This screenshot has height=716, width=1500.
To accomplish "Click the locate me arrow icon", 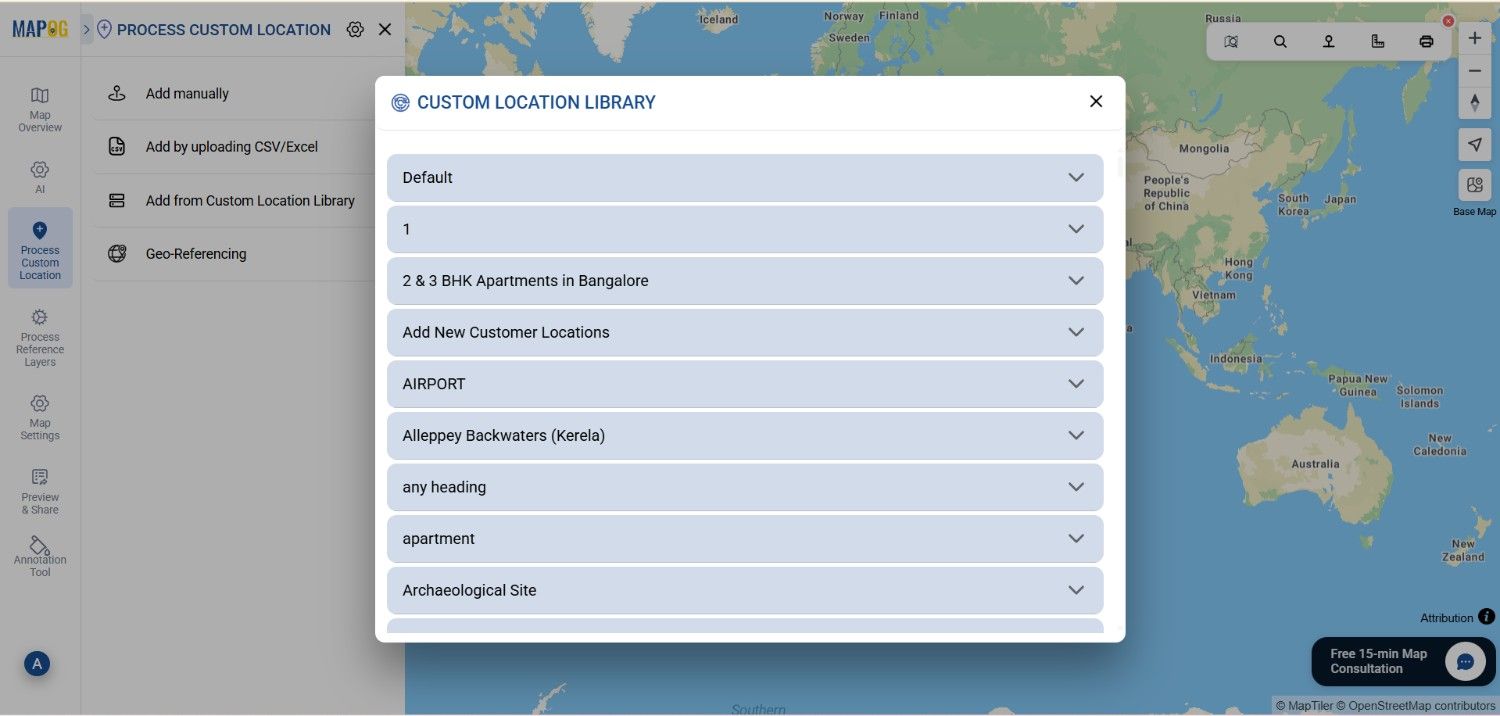I will [x=1474, y=144].
